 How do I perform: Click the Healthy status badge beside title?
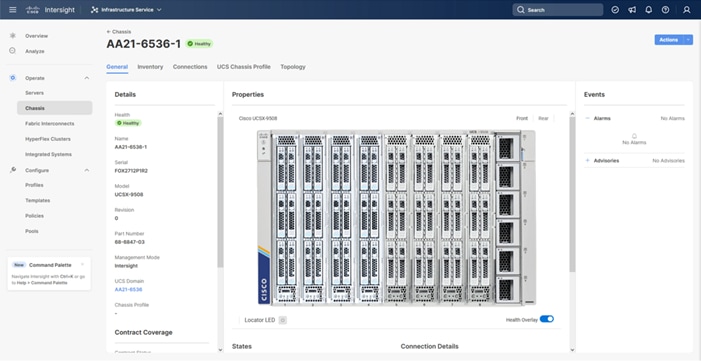(x=199, y=44)
